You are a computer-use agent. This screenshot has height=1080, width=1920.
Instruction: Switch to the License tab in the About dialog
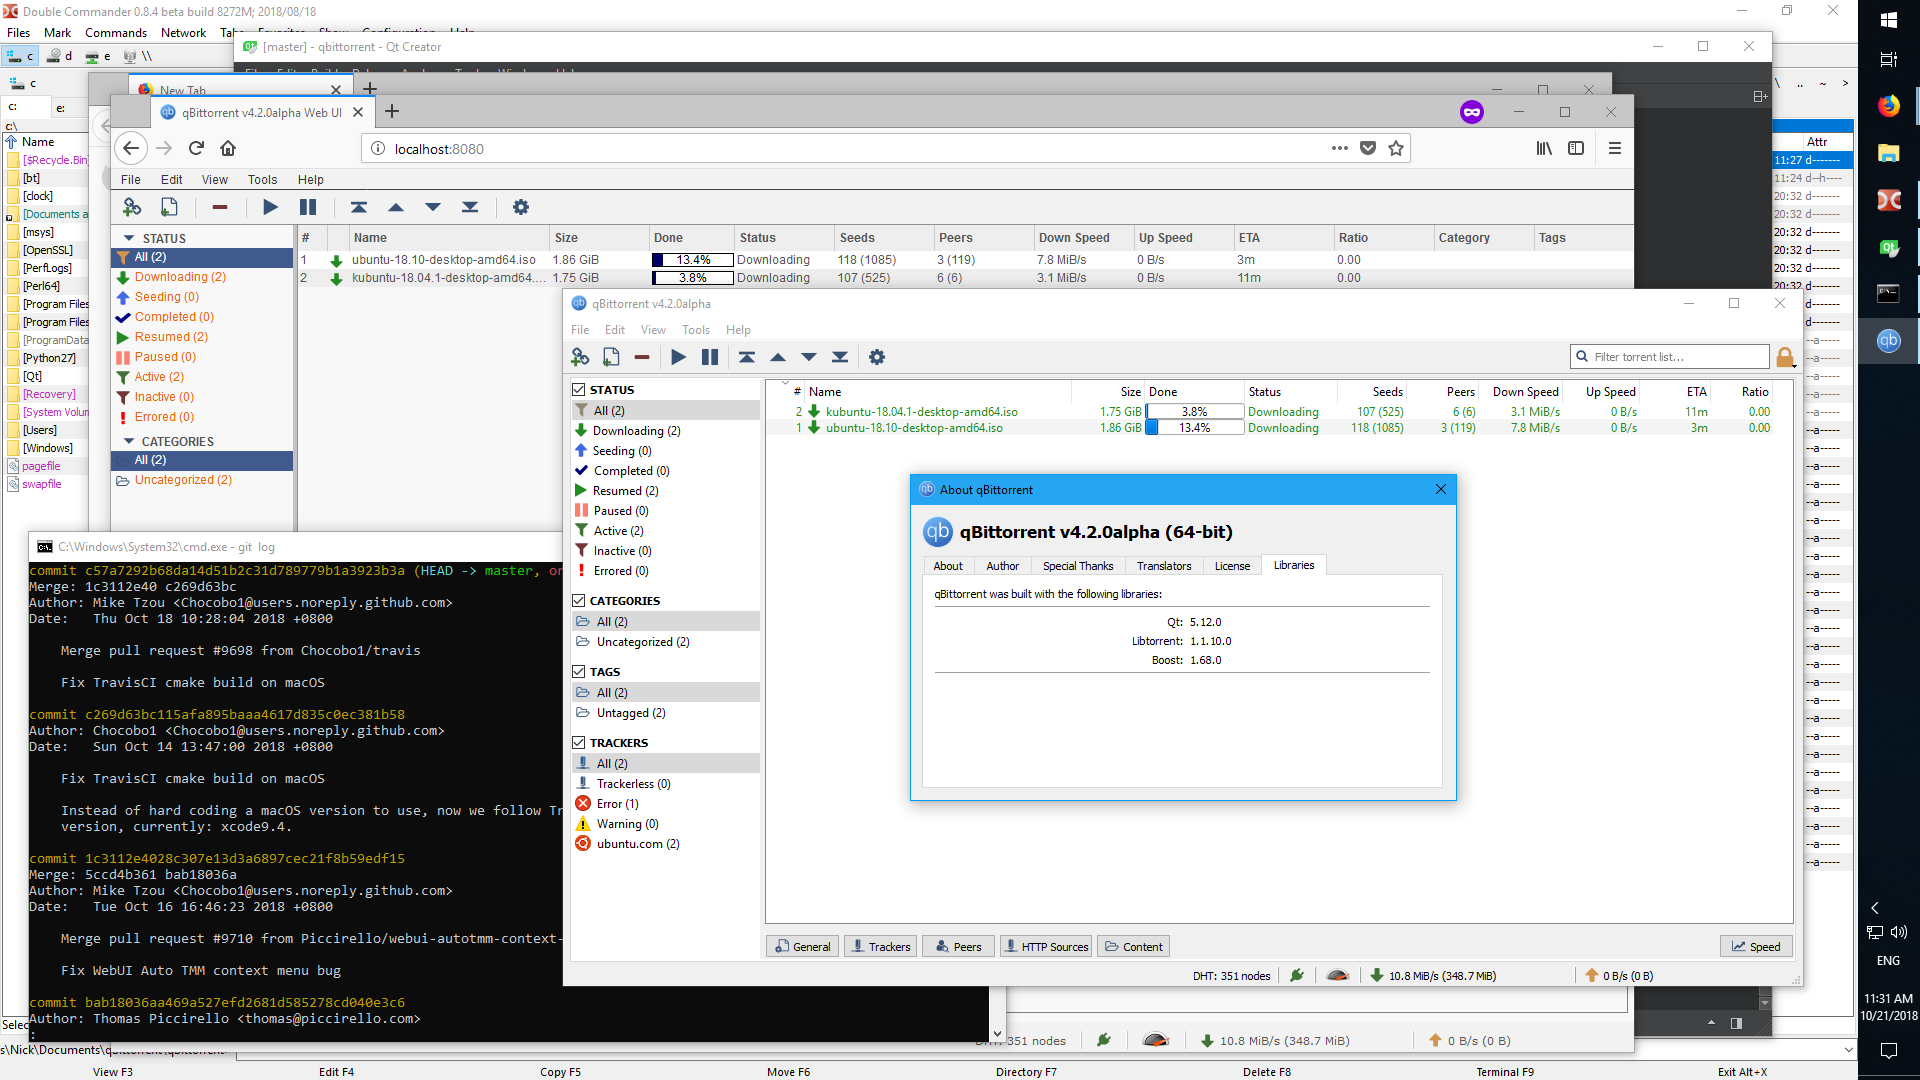(1232, 566)
